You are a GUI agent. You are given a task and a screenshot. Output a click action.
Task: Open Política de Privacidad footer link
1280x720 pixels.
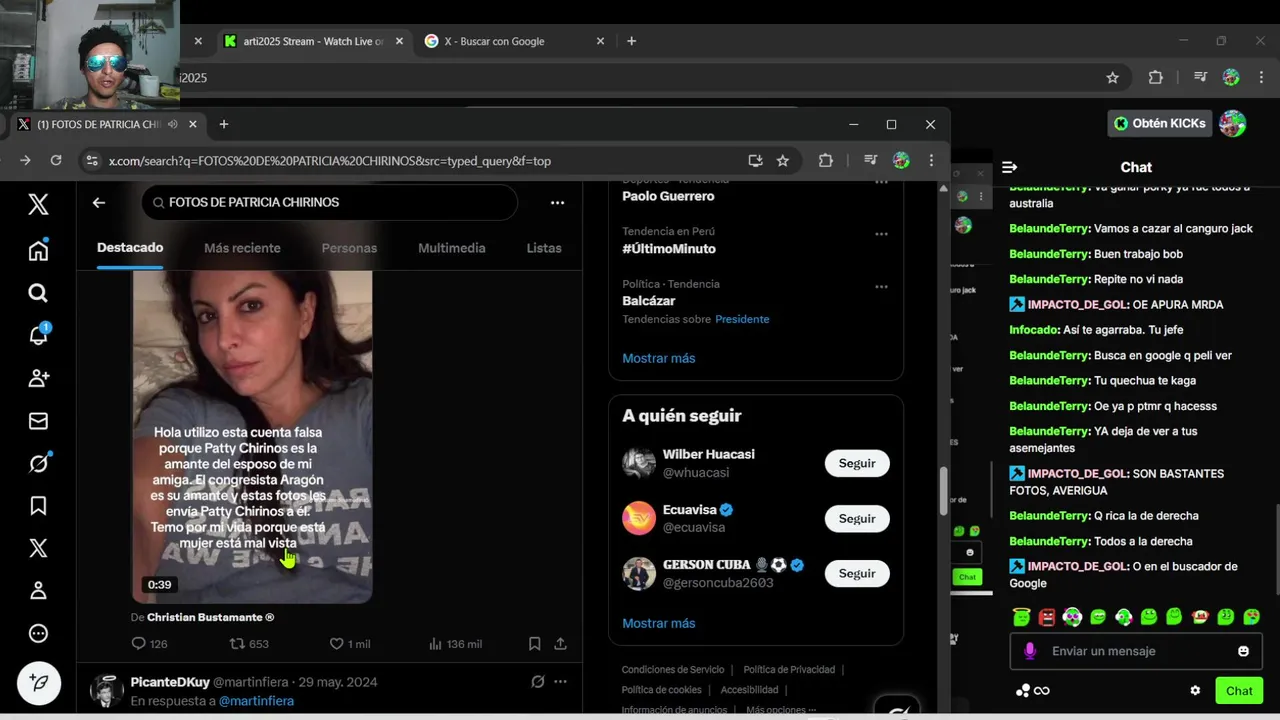(789, 670)
